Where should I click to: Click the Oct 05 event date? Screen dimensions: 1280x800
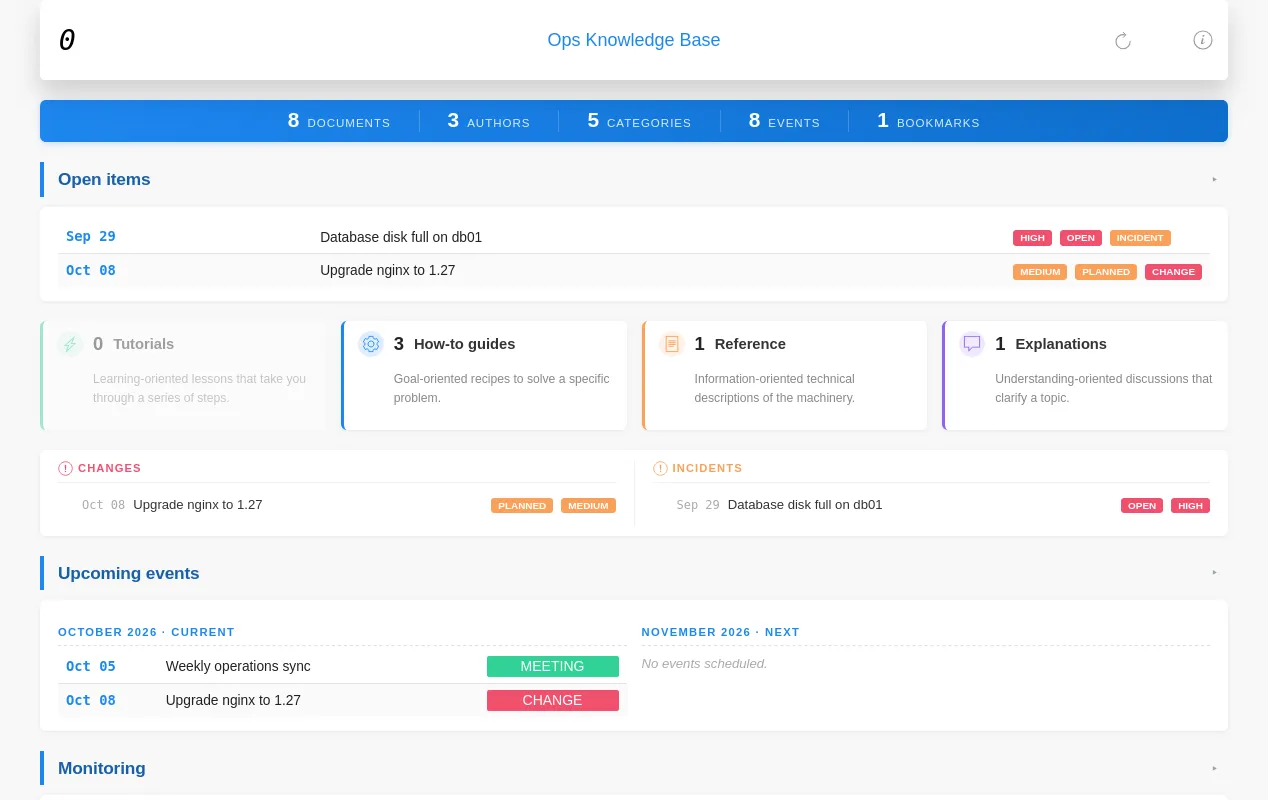tap(91, 666)
